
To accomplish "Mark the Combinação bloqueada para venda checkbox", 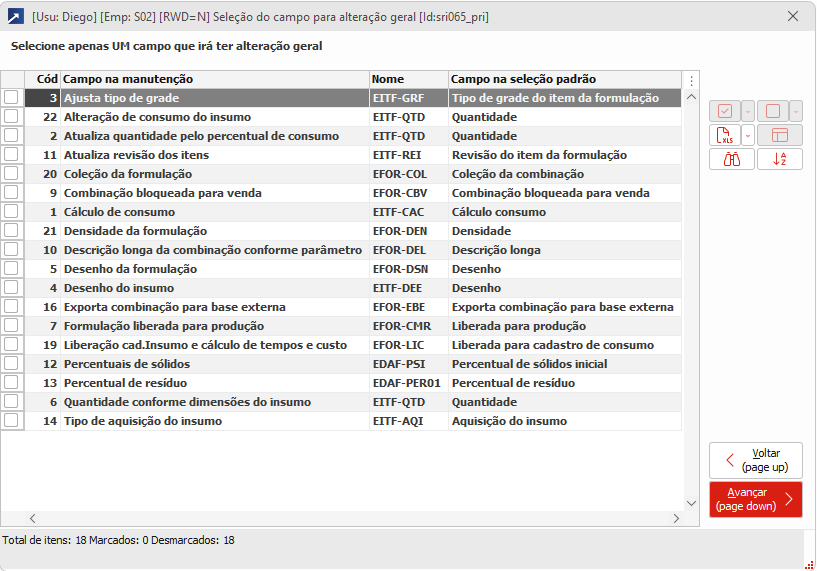I will tap(11, 192).
